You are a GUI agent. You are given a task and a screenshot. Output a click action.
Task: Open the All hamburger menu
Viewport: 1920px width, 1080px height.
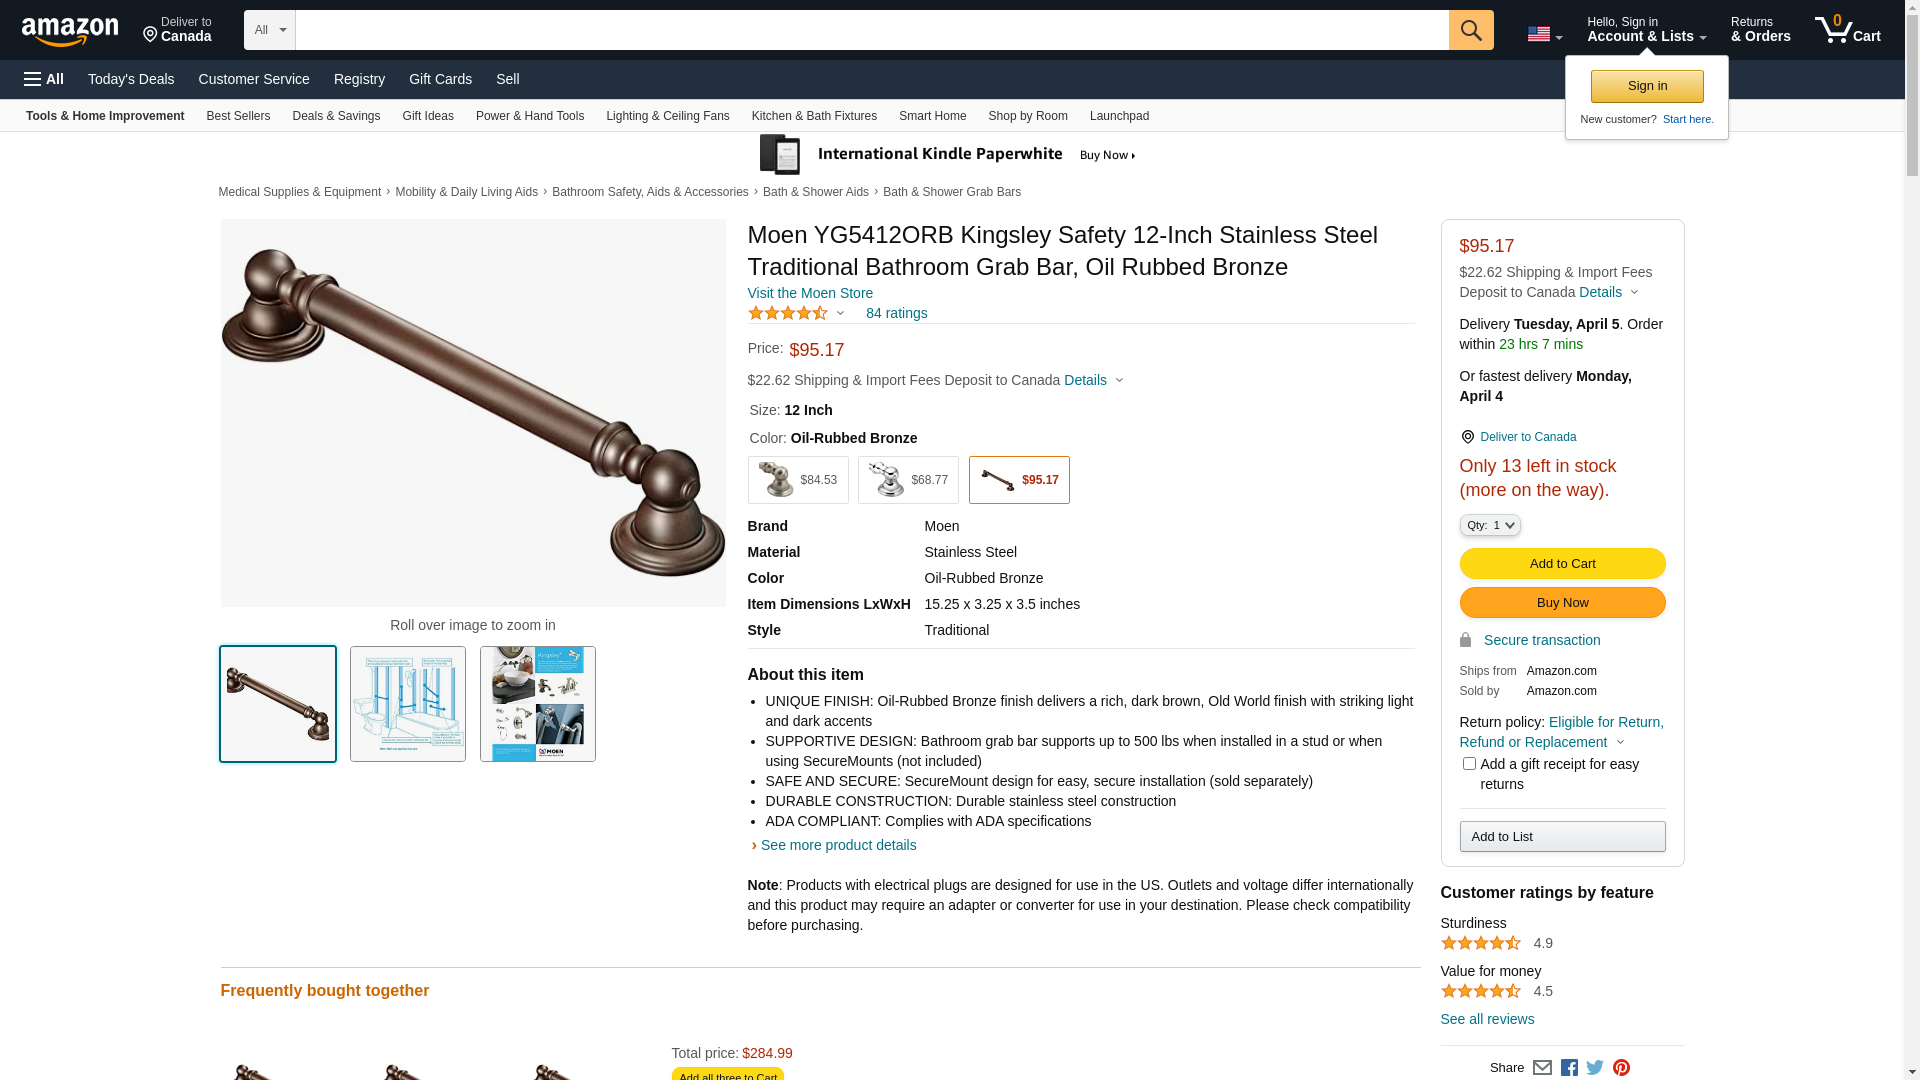point(44,79)
